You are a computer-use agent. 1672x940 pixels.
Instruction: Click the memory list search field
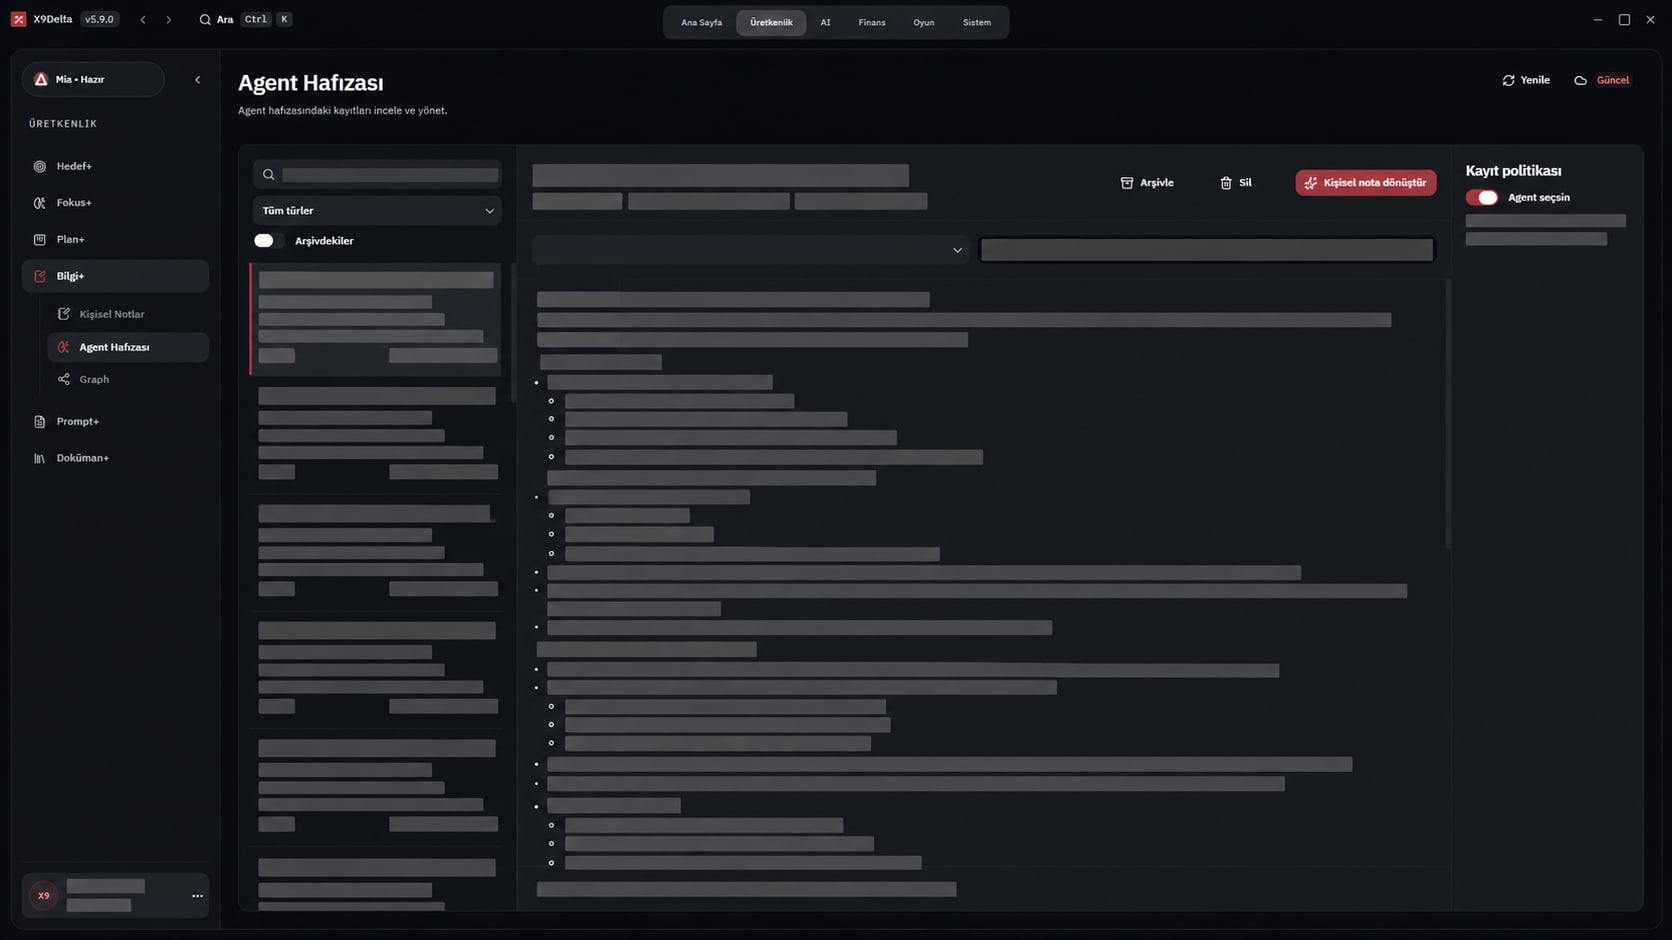[377, 175]
